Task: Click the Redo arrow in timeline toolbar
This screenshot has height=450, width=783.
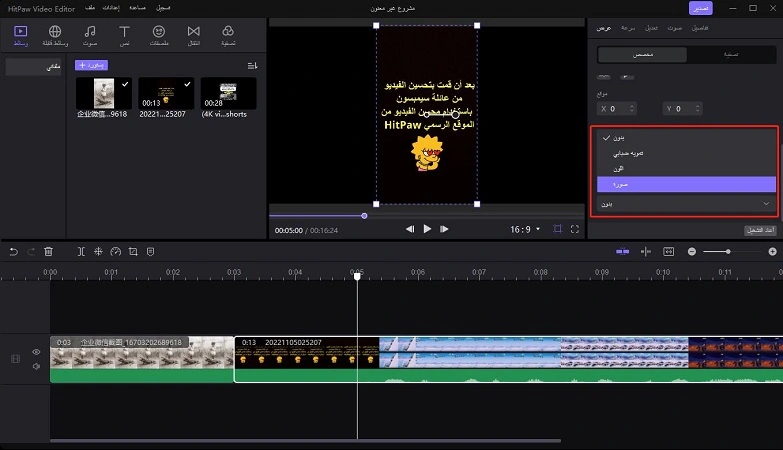Action: (31, 252)
